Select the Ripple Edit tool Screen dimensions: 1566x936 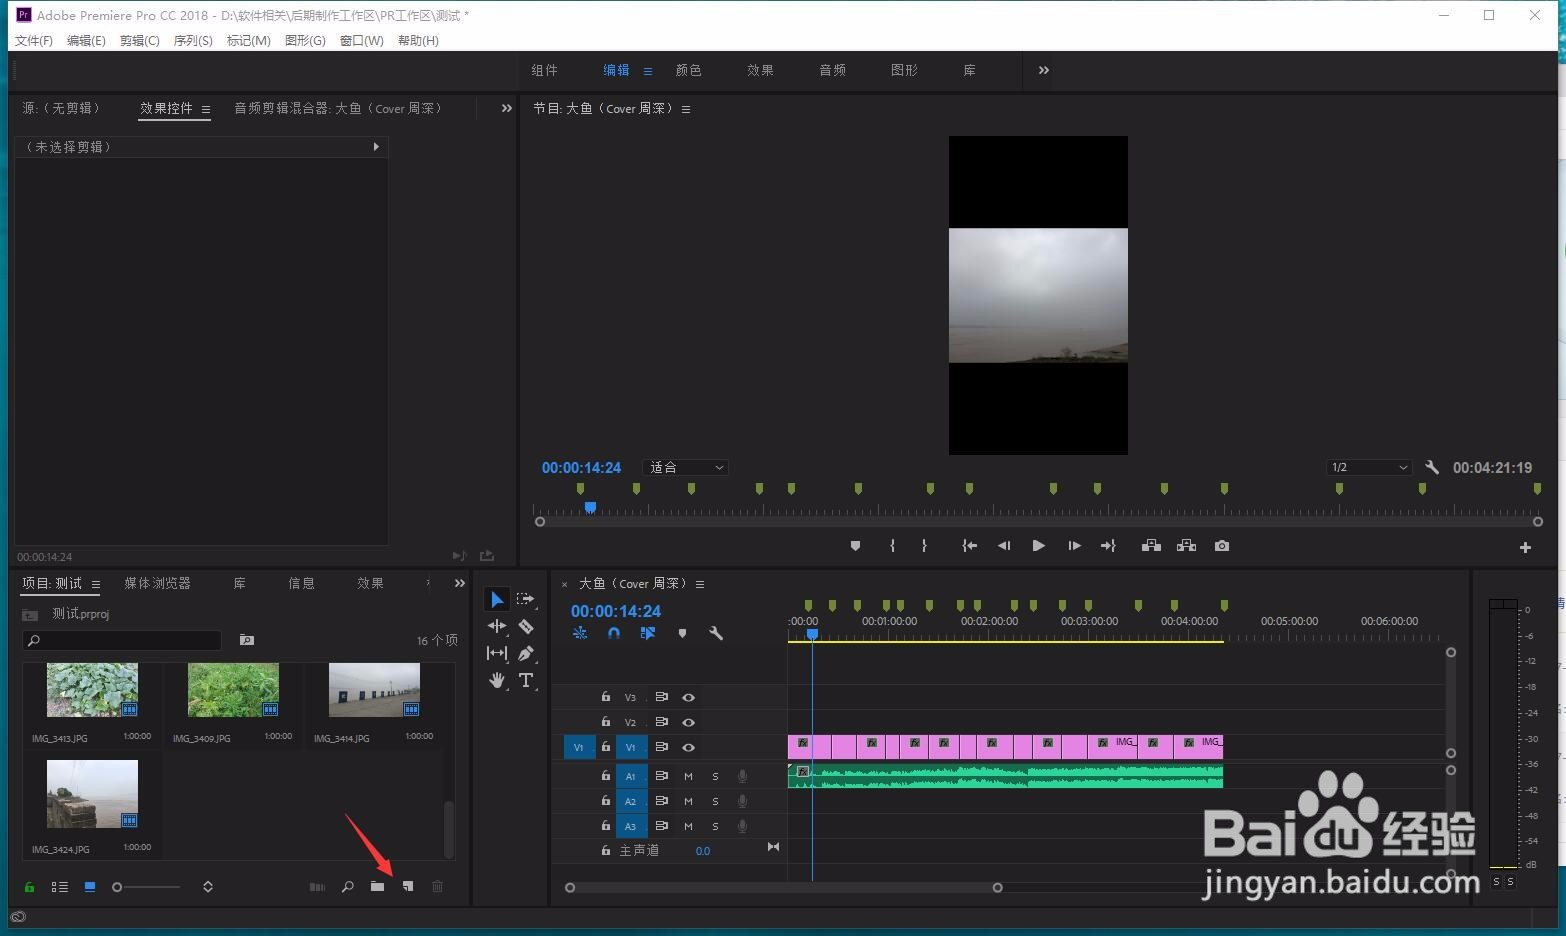click(497, 626)
